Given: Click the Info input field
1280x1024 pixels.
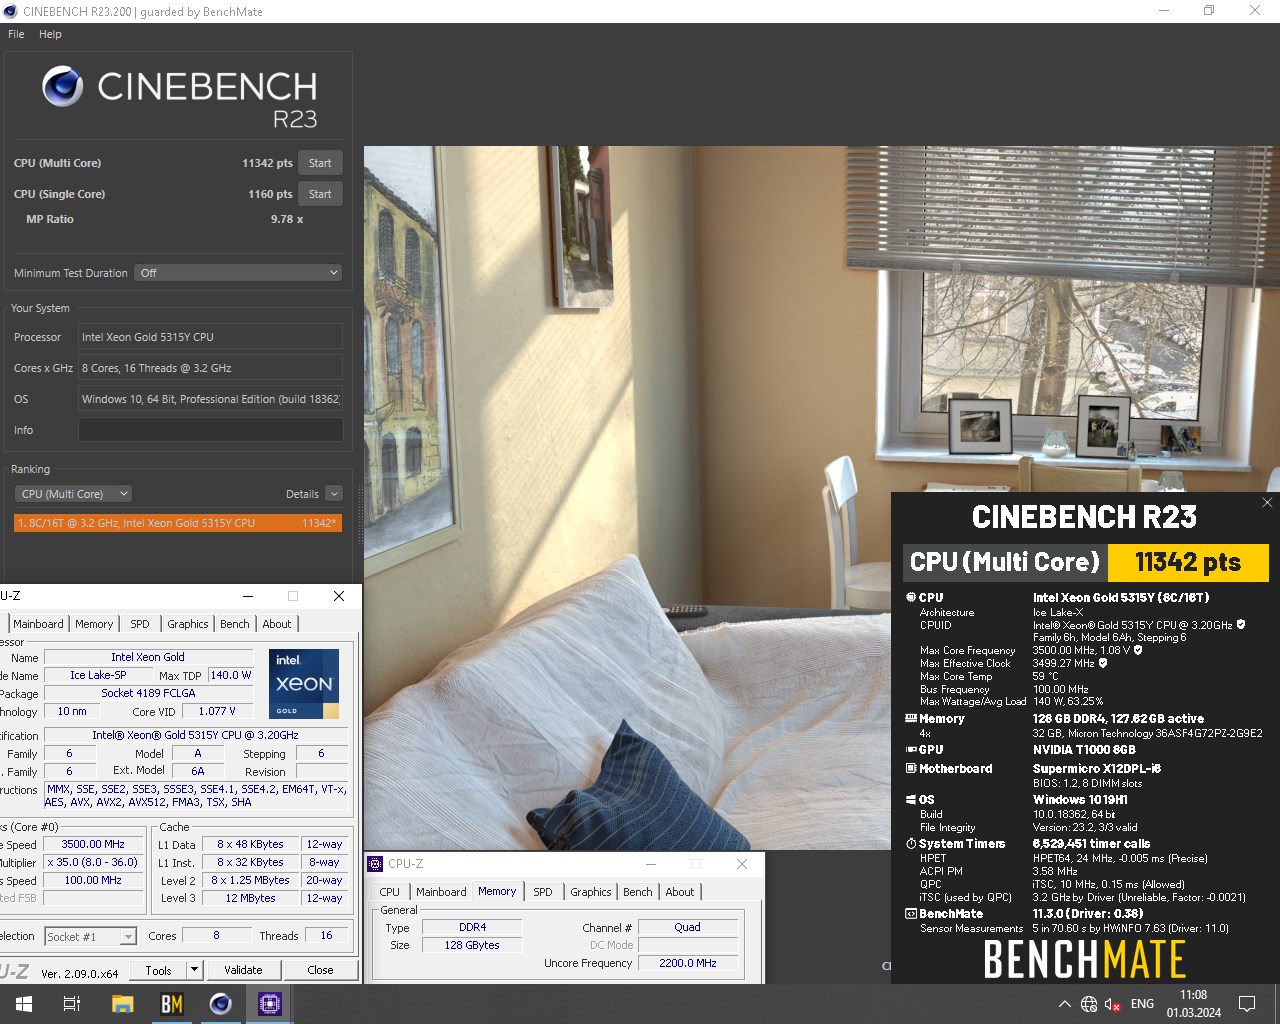Looking at the screenshot, I should pyautogui.click(x=210, y=430).
